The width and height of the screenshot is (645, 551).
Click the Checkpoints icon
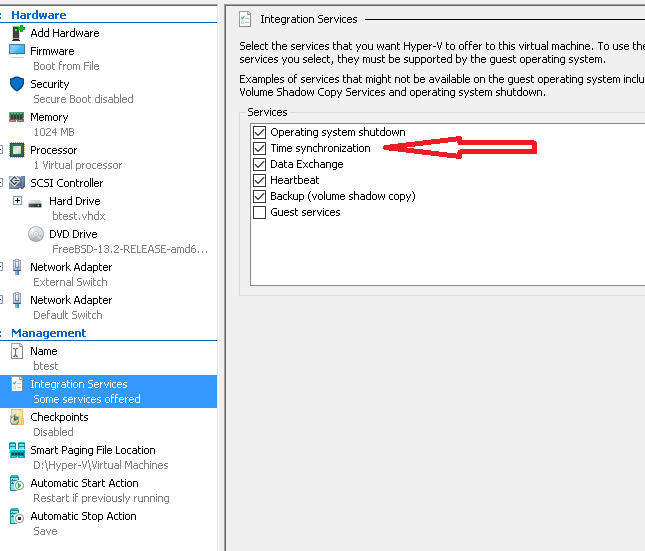[16, 417]
